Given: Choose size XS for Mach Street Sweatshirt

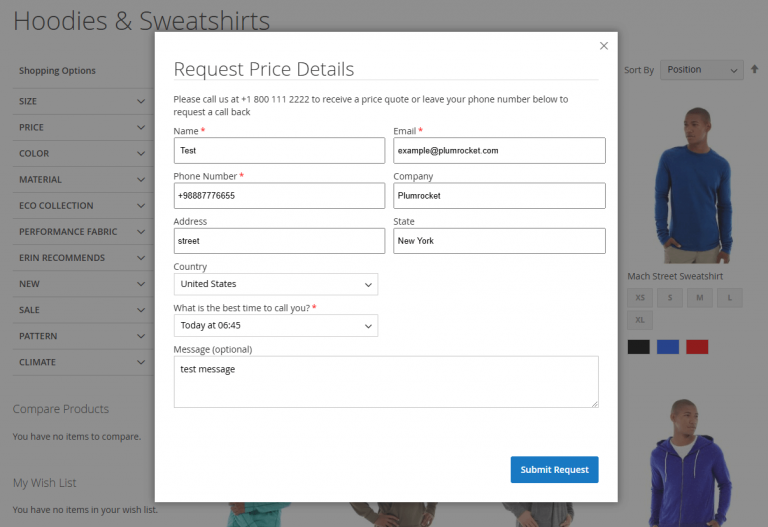Looking at the screenshot, I should [x=639, y=298].
